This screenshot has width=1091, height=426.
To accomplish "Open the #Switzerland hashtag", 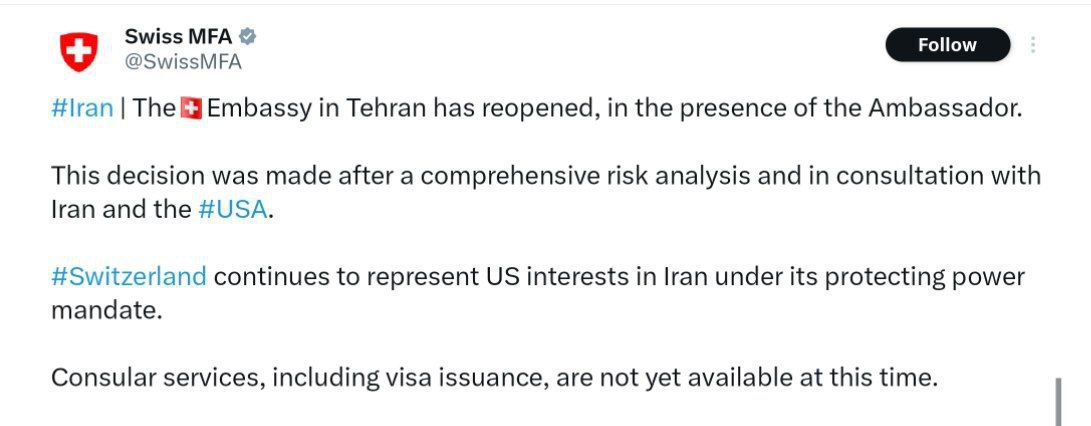I will click(x=129, y=276).
